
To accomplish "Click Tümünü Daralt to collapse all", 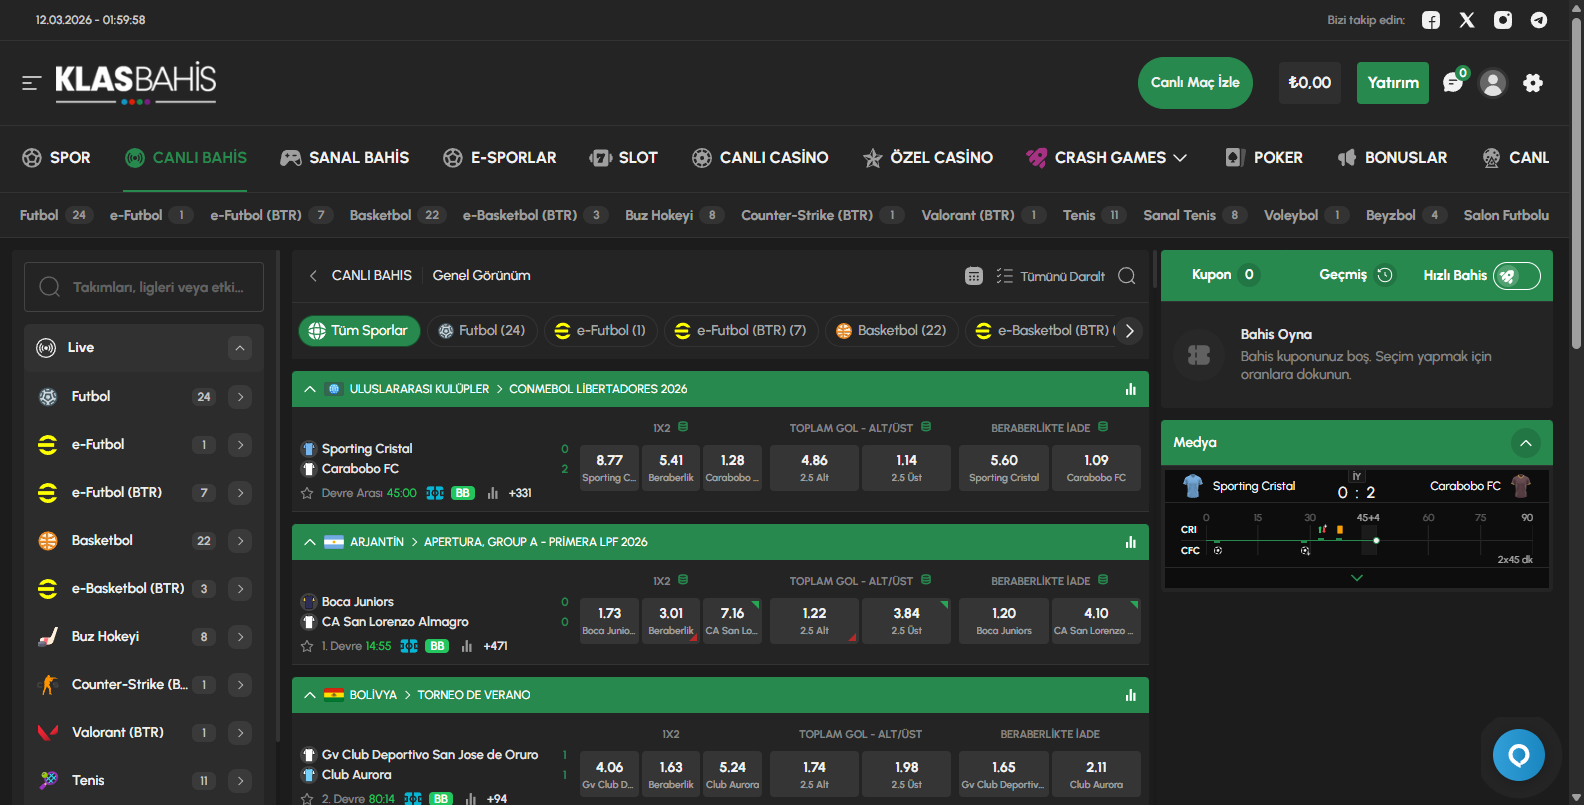I will [1051, 276].
